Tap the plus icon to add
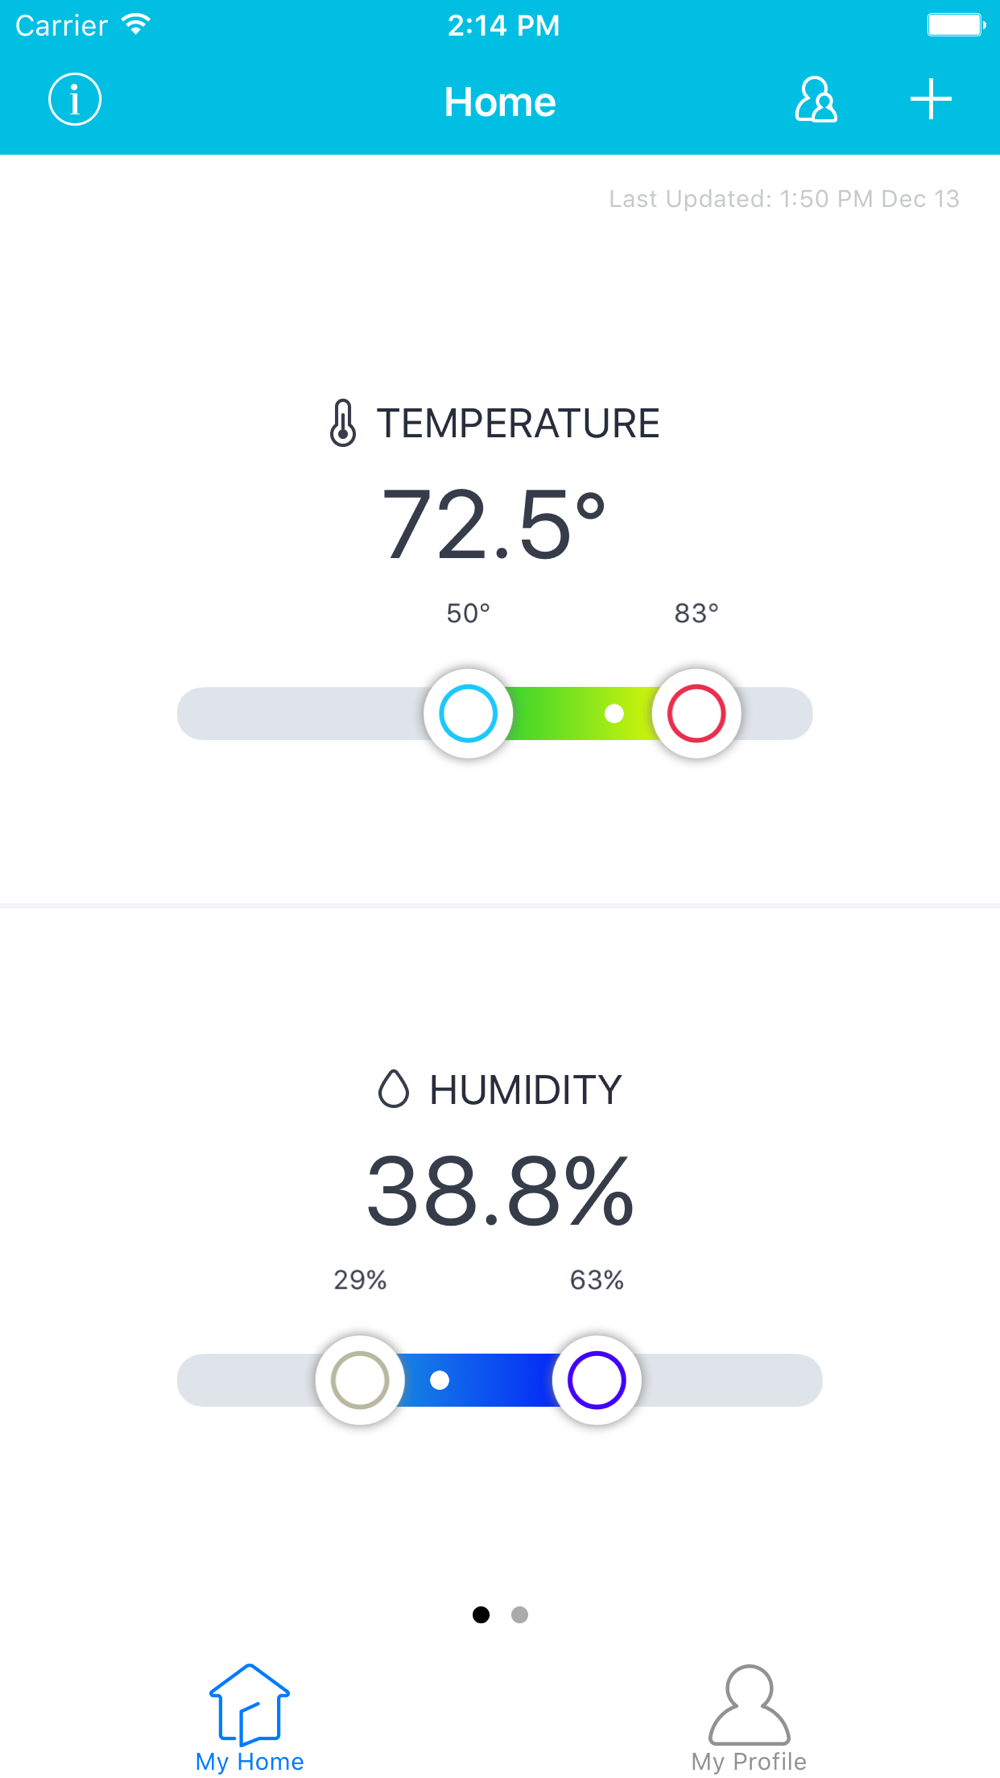This screenshot has height=1778, width=1000. tap(930, 100)
